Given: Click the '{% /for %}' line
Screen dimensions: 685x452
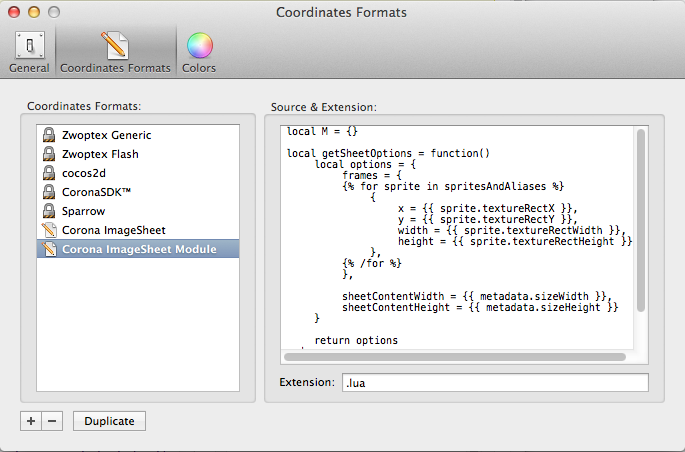Looking at the screenshot, I should click(372, 263).
